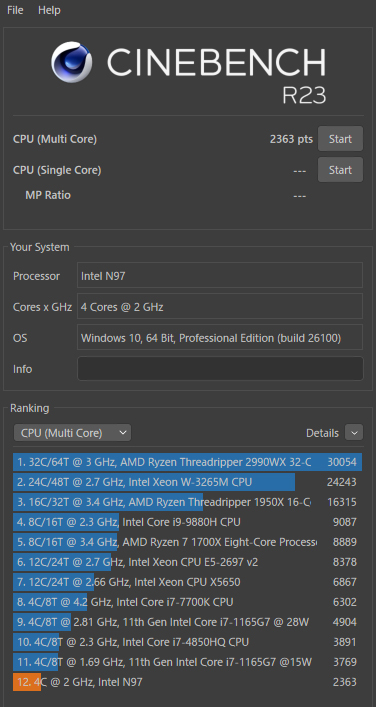Click the Processor field showing Intel N97
The height and width of the screenshot is (707, 376).
point(220,275)
